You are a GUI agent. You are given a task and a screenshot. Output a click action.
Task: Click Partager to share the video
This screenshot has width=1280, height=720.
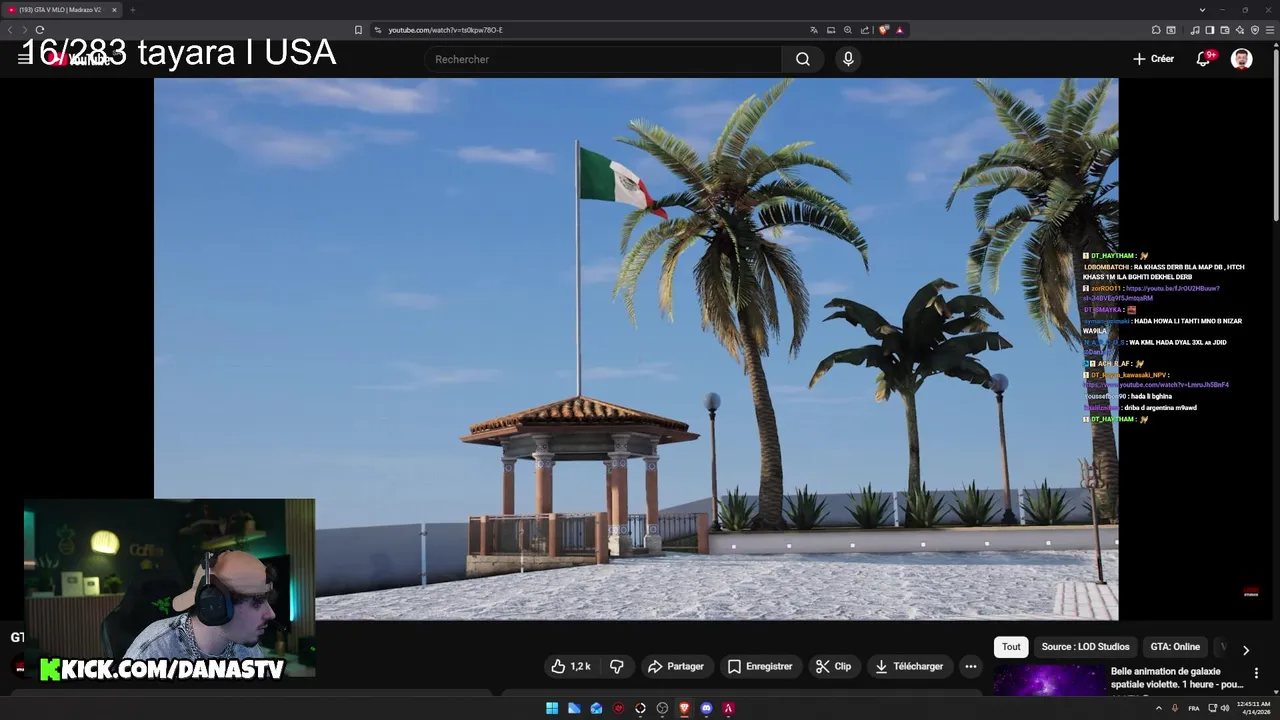tap(676, 666)
